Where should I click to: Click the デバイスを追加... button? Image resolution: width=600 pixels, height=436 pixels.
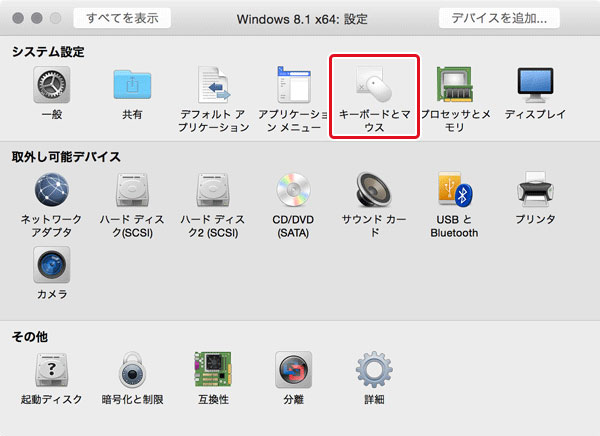(499, 18)
